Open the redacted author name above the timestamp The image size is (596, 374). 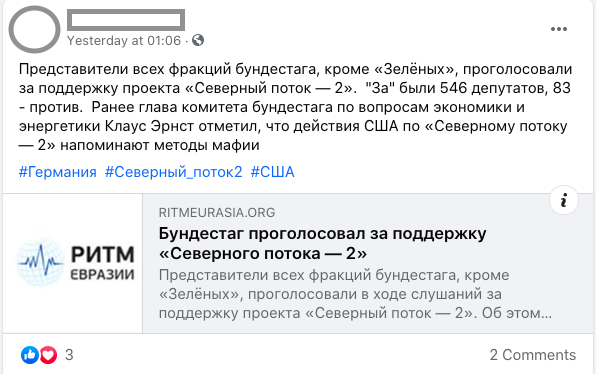(x=126, y=20)
